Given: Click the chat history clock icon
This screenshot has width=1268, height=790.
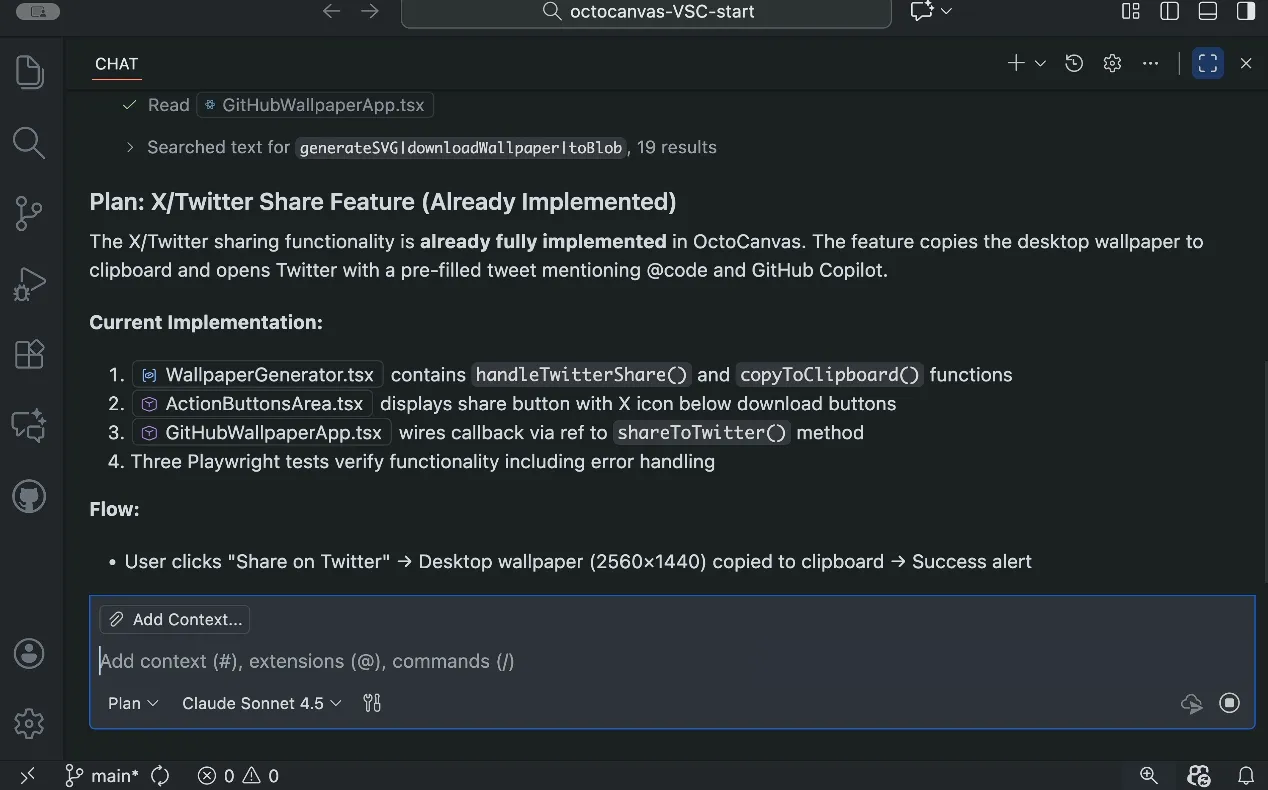Looking at the screenshot, I should 1074,63.
